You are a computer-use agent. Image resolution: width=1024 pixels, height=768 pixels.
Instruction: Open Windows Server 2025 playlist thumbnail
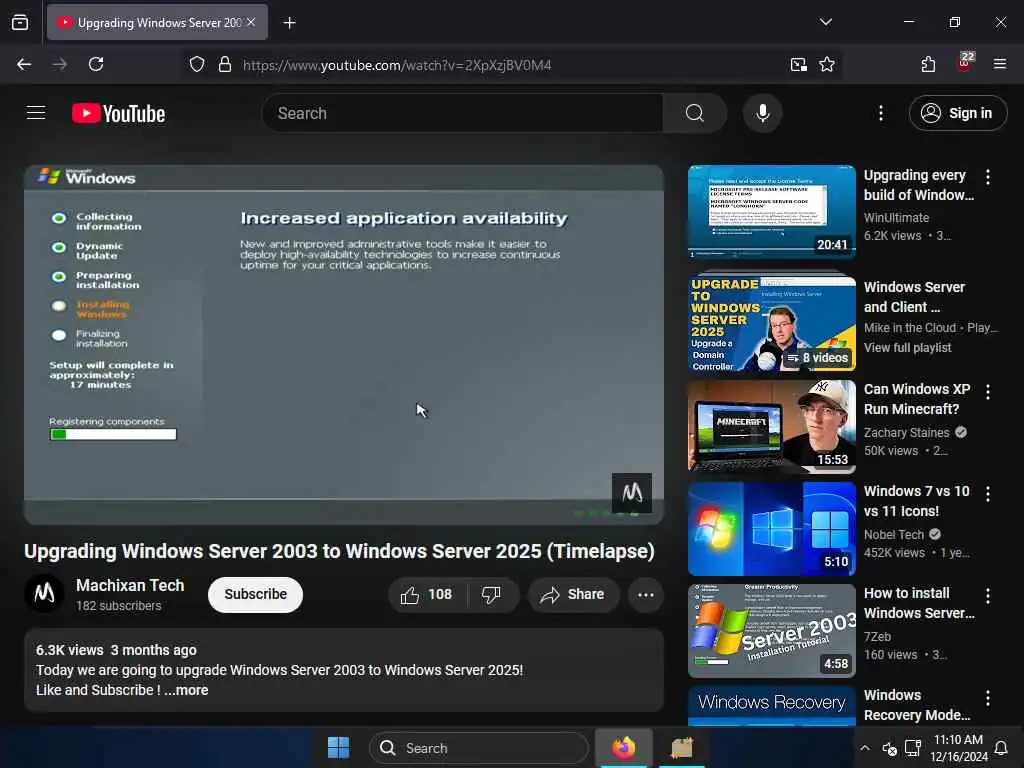(771, 324)
